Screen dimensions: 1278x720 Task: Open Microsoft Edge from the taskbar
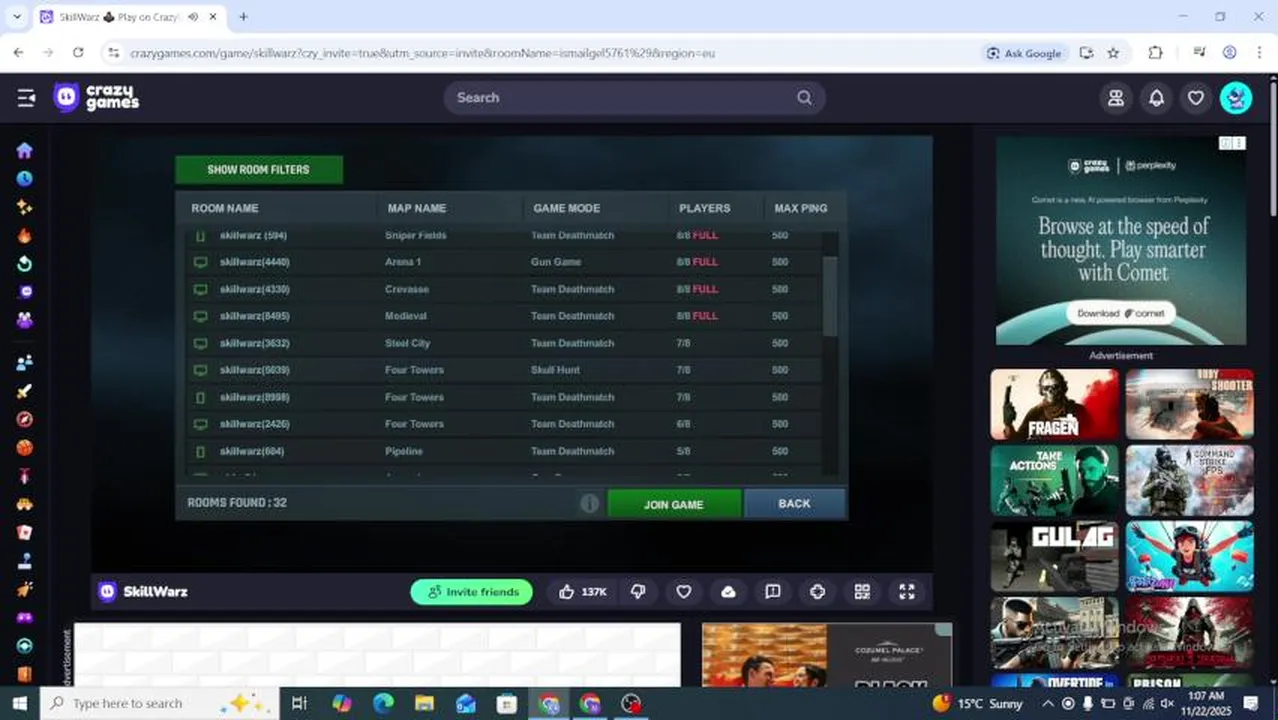pos(383,703)
